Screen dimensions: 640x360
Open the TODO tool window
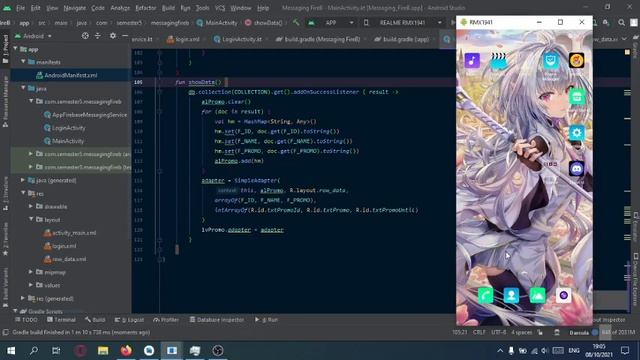(x=26, y=320)
